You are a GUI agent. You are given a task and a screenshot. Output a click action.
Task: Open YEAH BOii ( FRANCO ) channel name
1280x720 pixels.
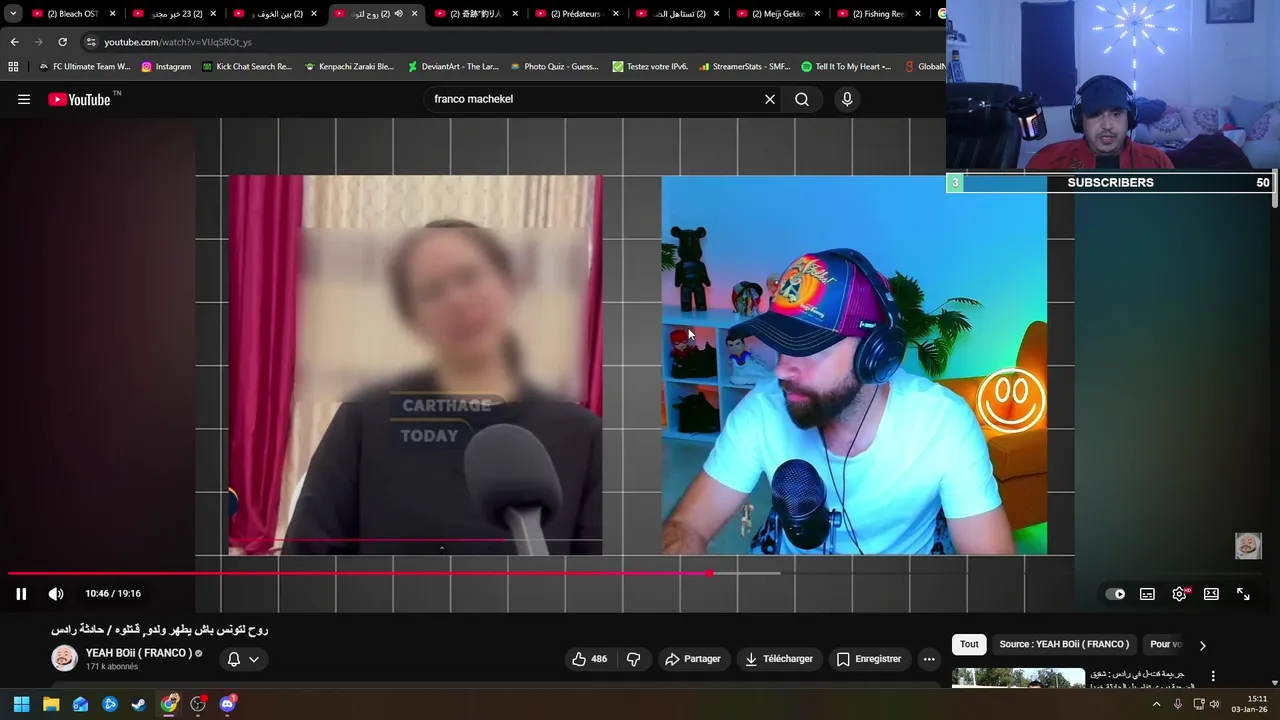pos(139,653)
